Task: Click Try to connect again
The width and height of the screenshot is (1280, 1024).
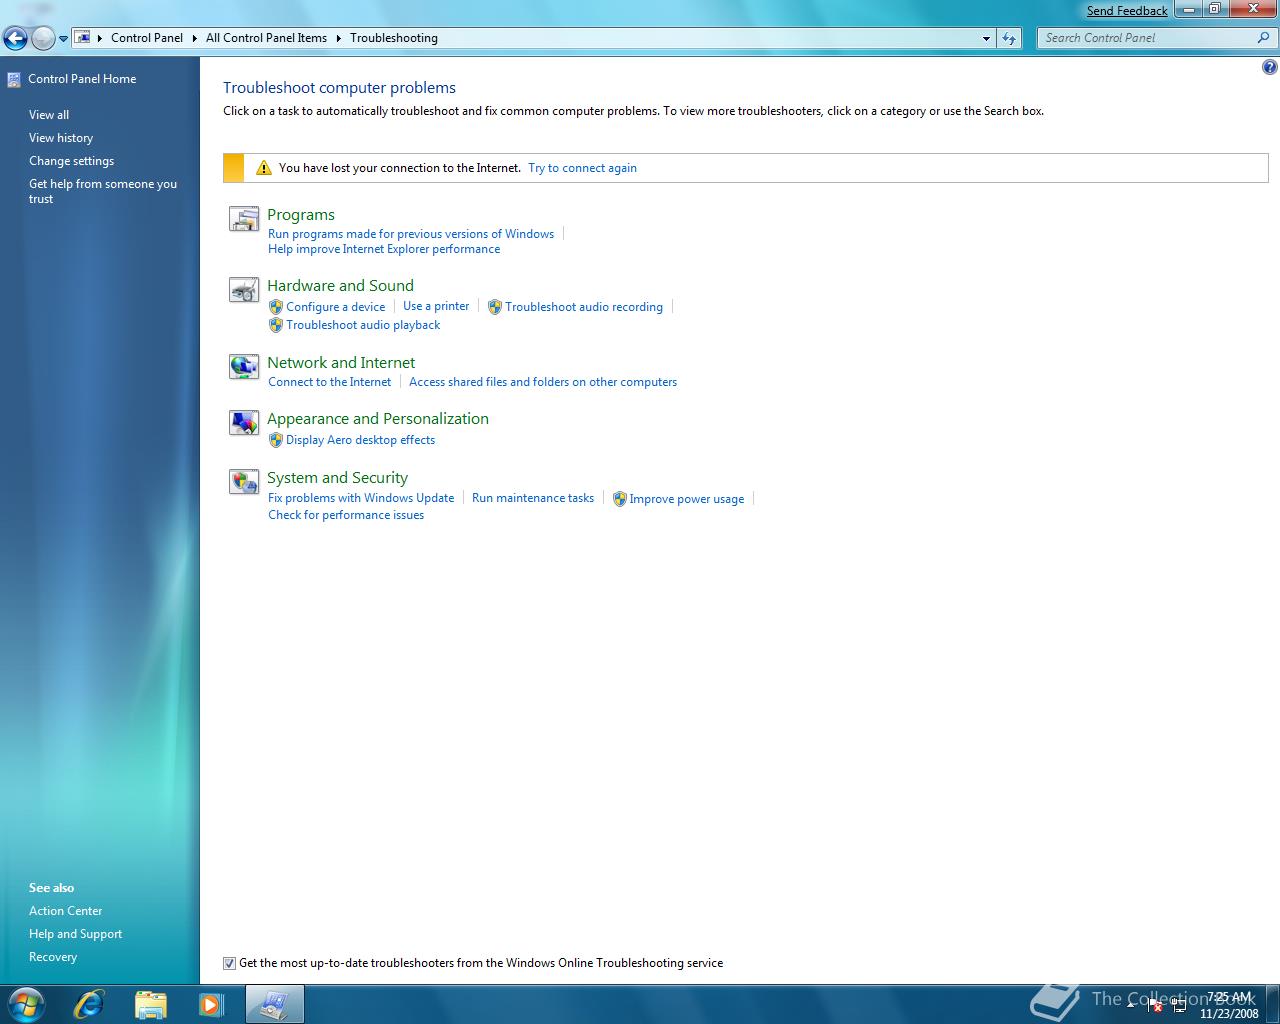Action: tap(582, 168)
